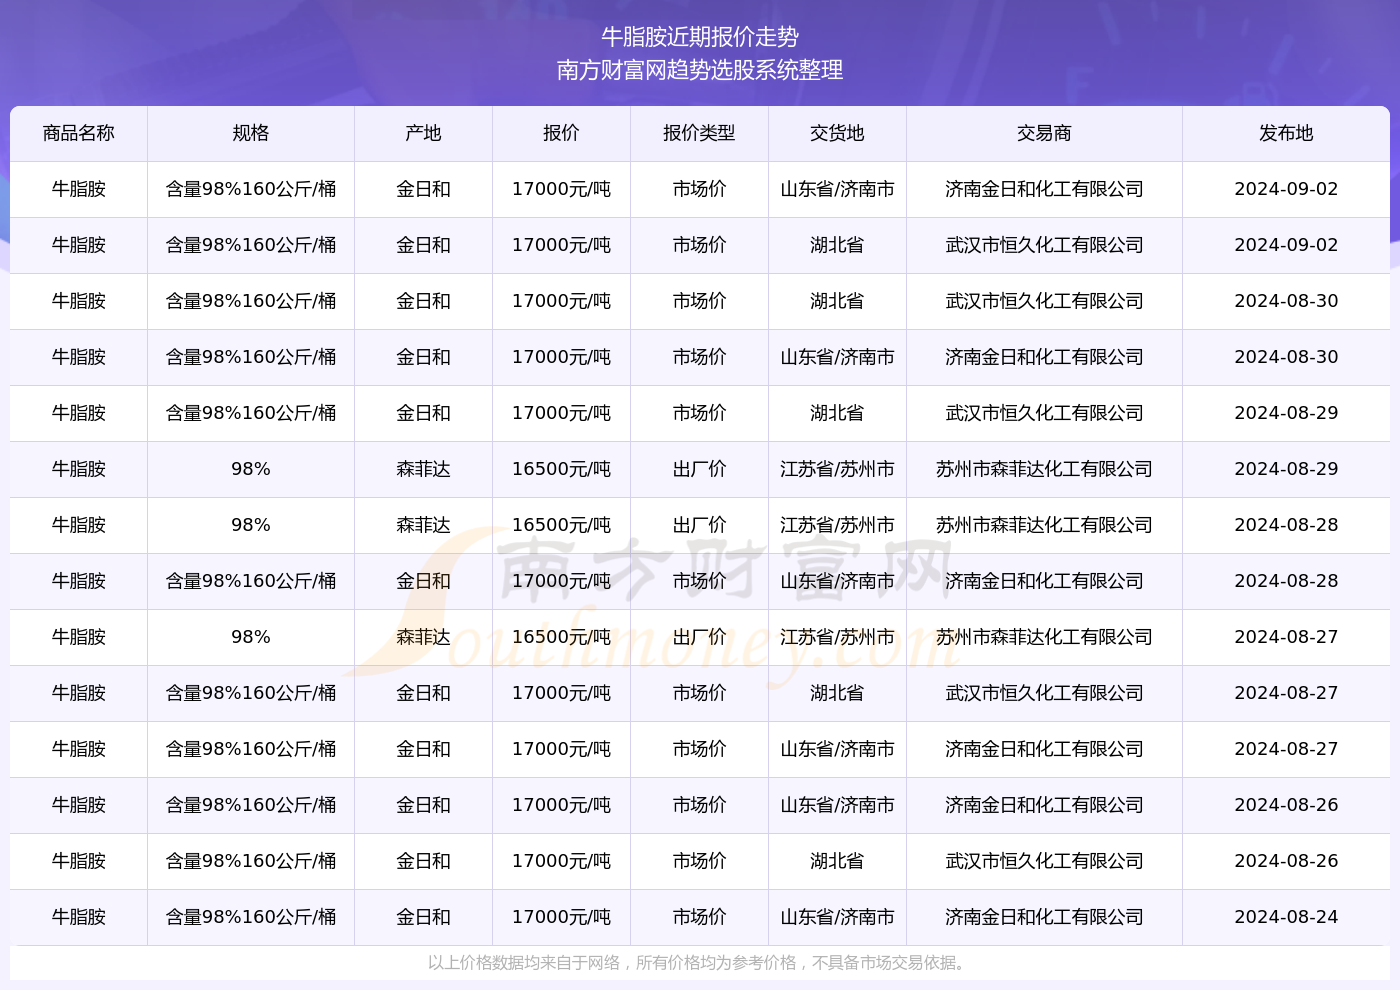Click 济南金日和化工有限公司 in the 2024-08-28 row

[x=1045, y=581]
